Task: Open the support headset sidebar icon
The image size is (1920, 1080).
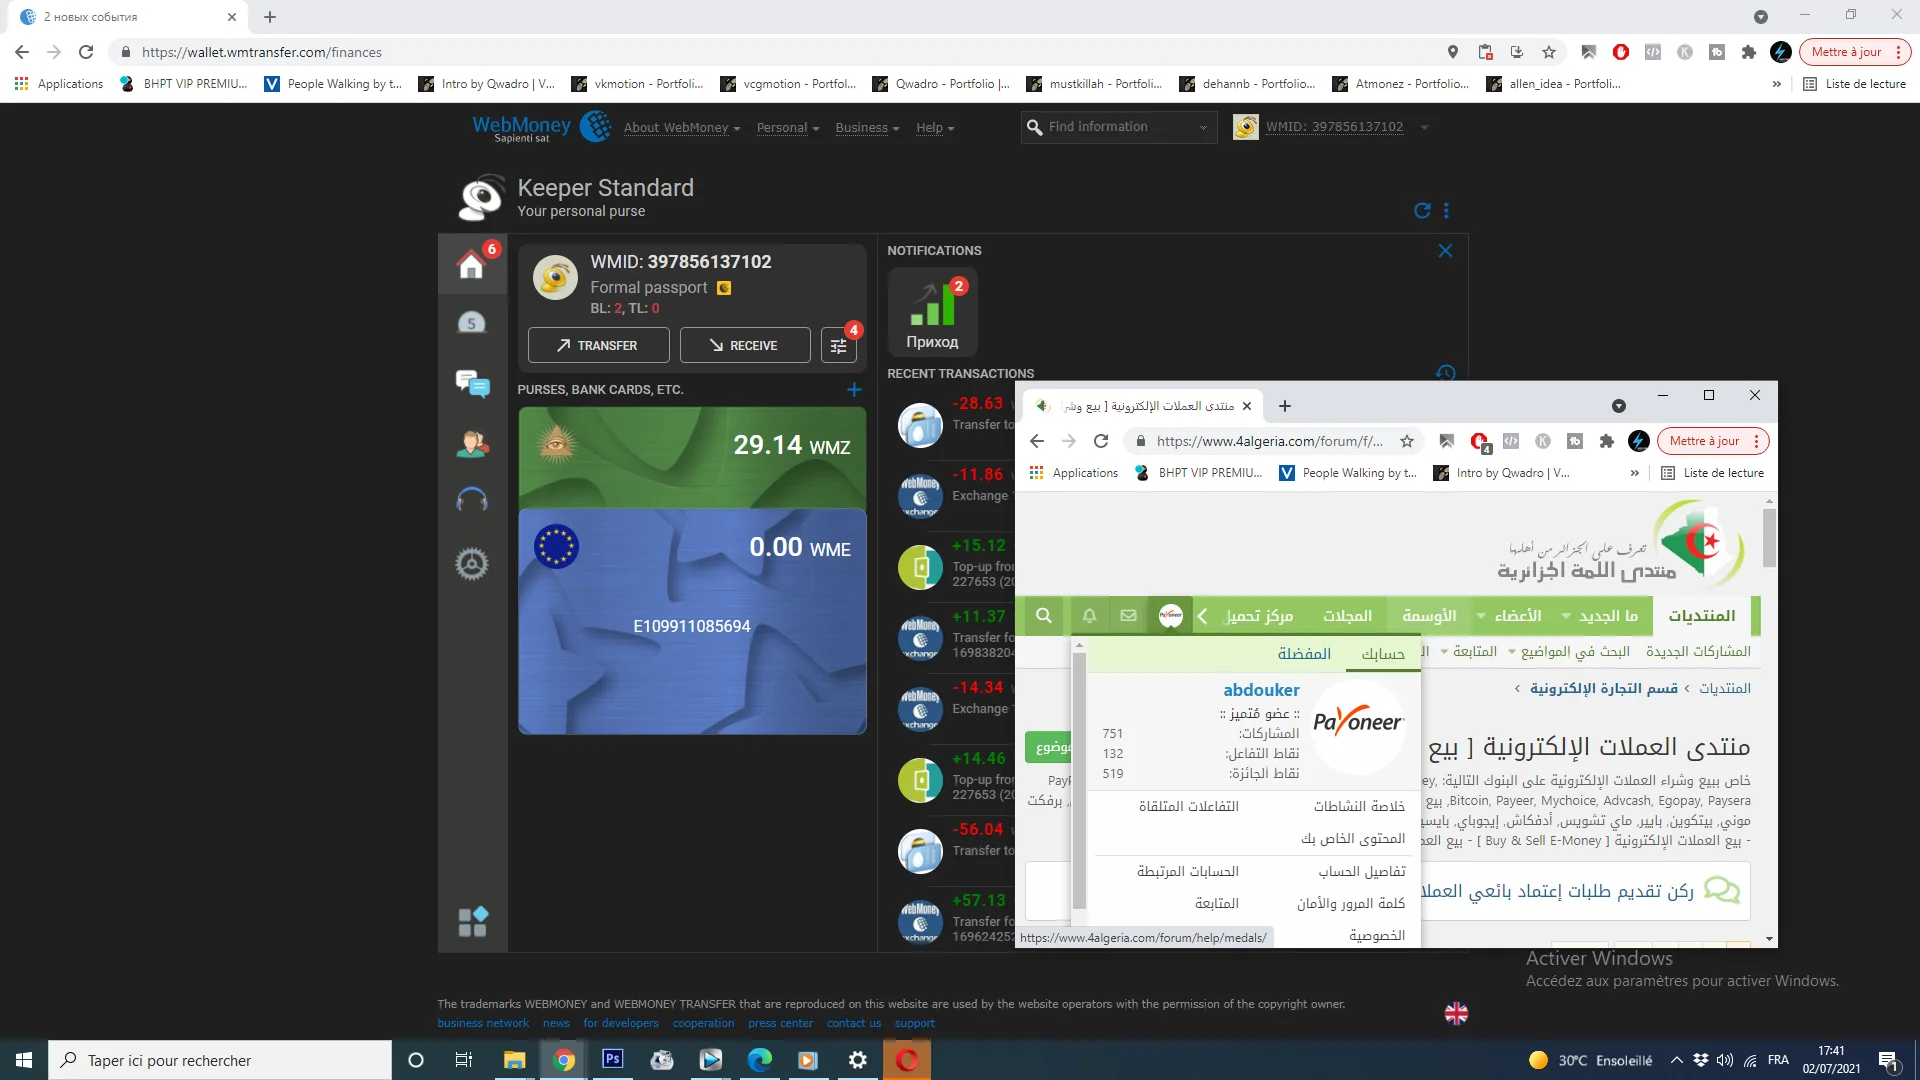Action: 472,500
